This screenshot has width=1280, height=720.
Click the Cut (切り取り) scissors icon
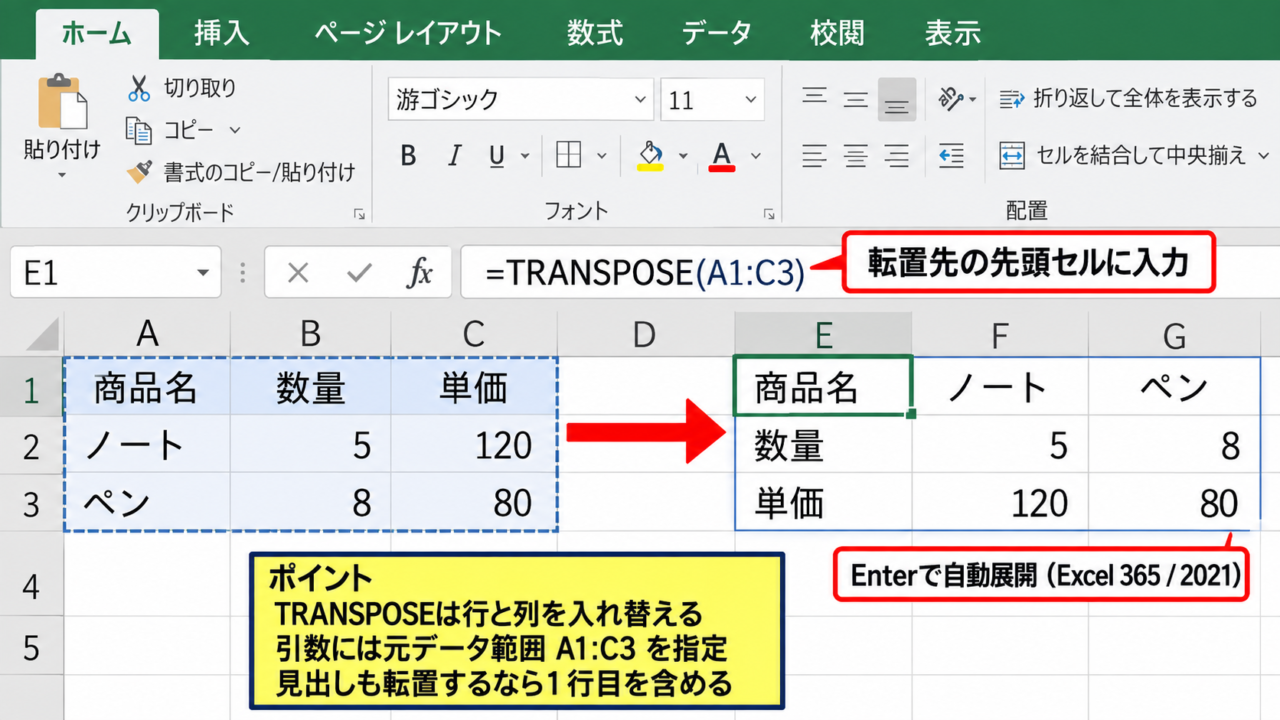point(139,88)
